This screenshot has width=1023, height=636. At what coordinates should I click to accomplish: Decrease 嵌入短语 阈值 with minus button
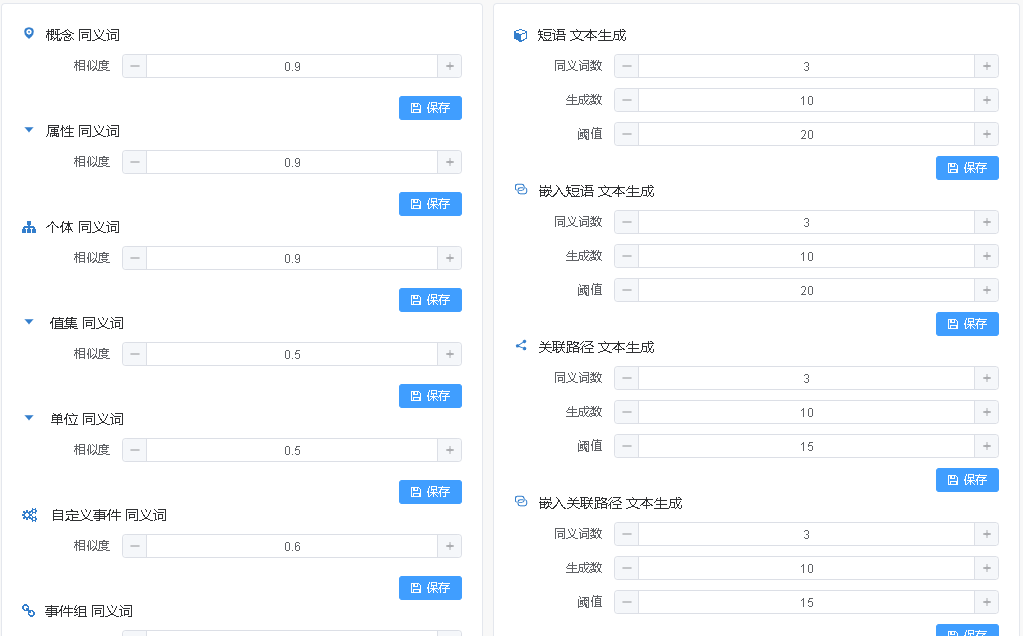tap(625, 289)
